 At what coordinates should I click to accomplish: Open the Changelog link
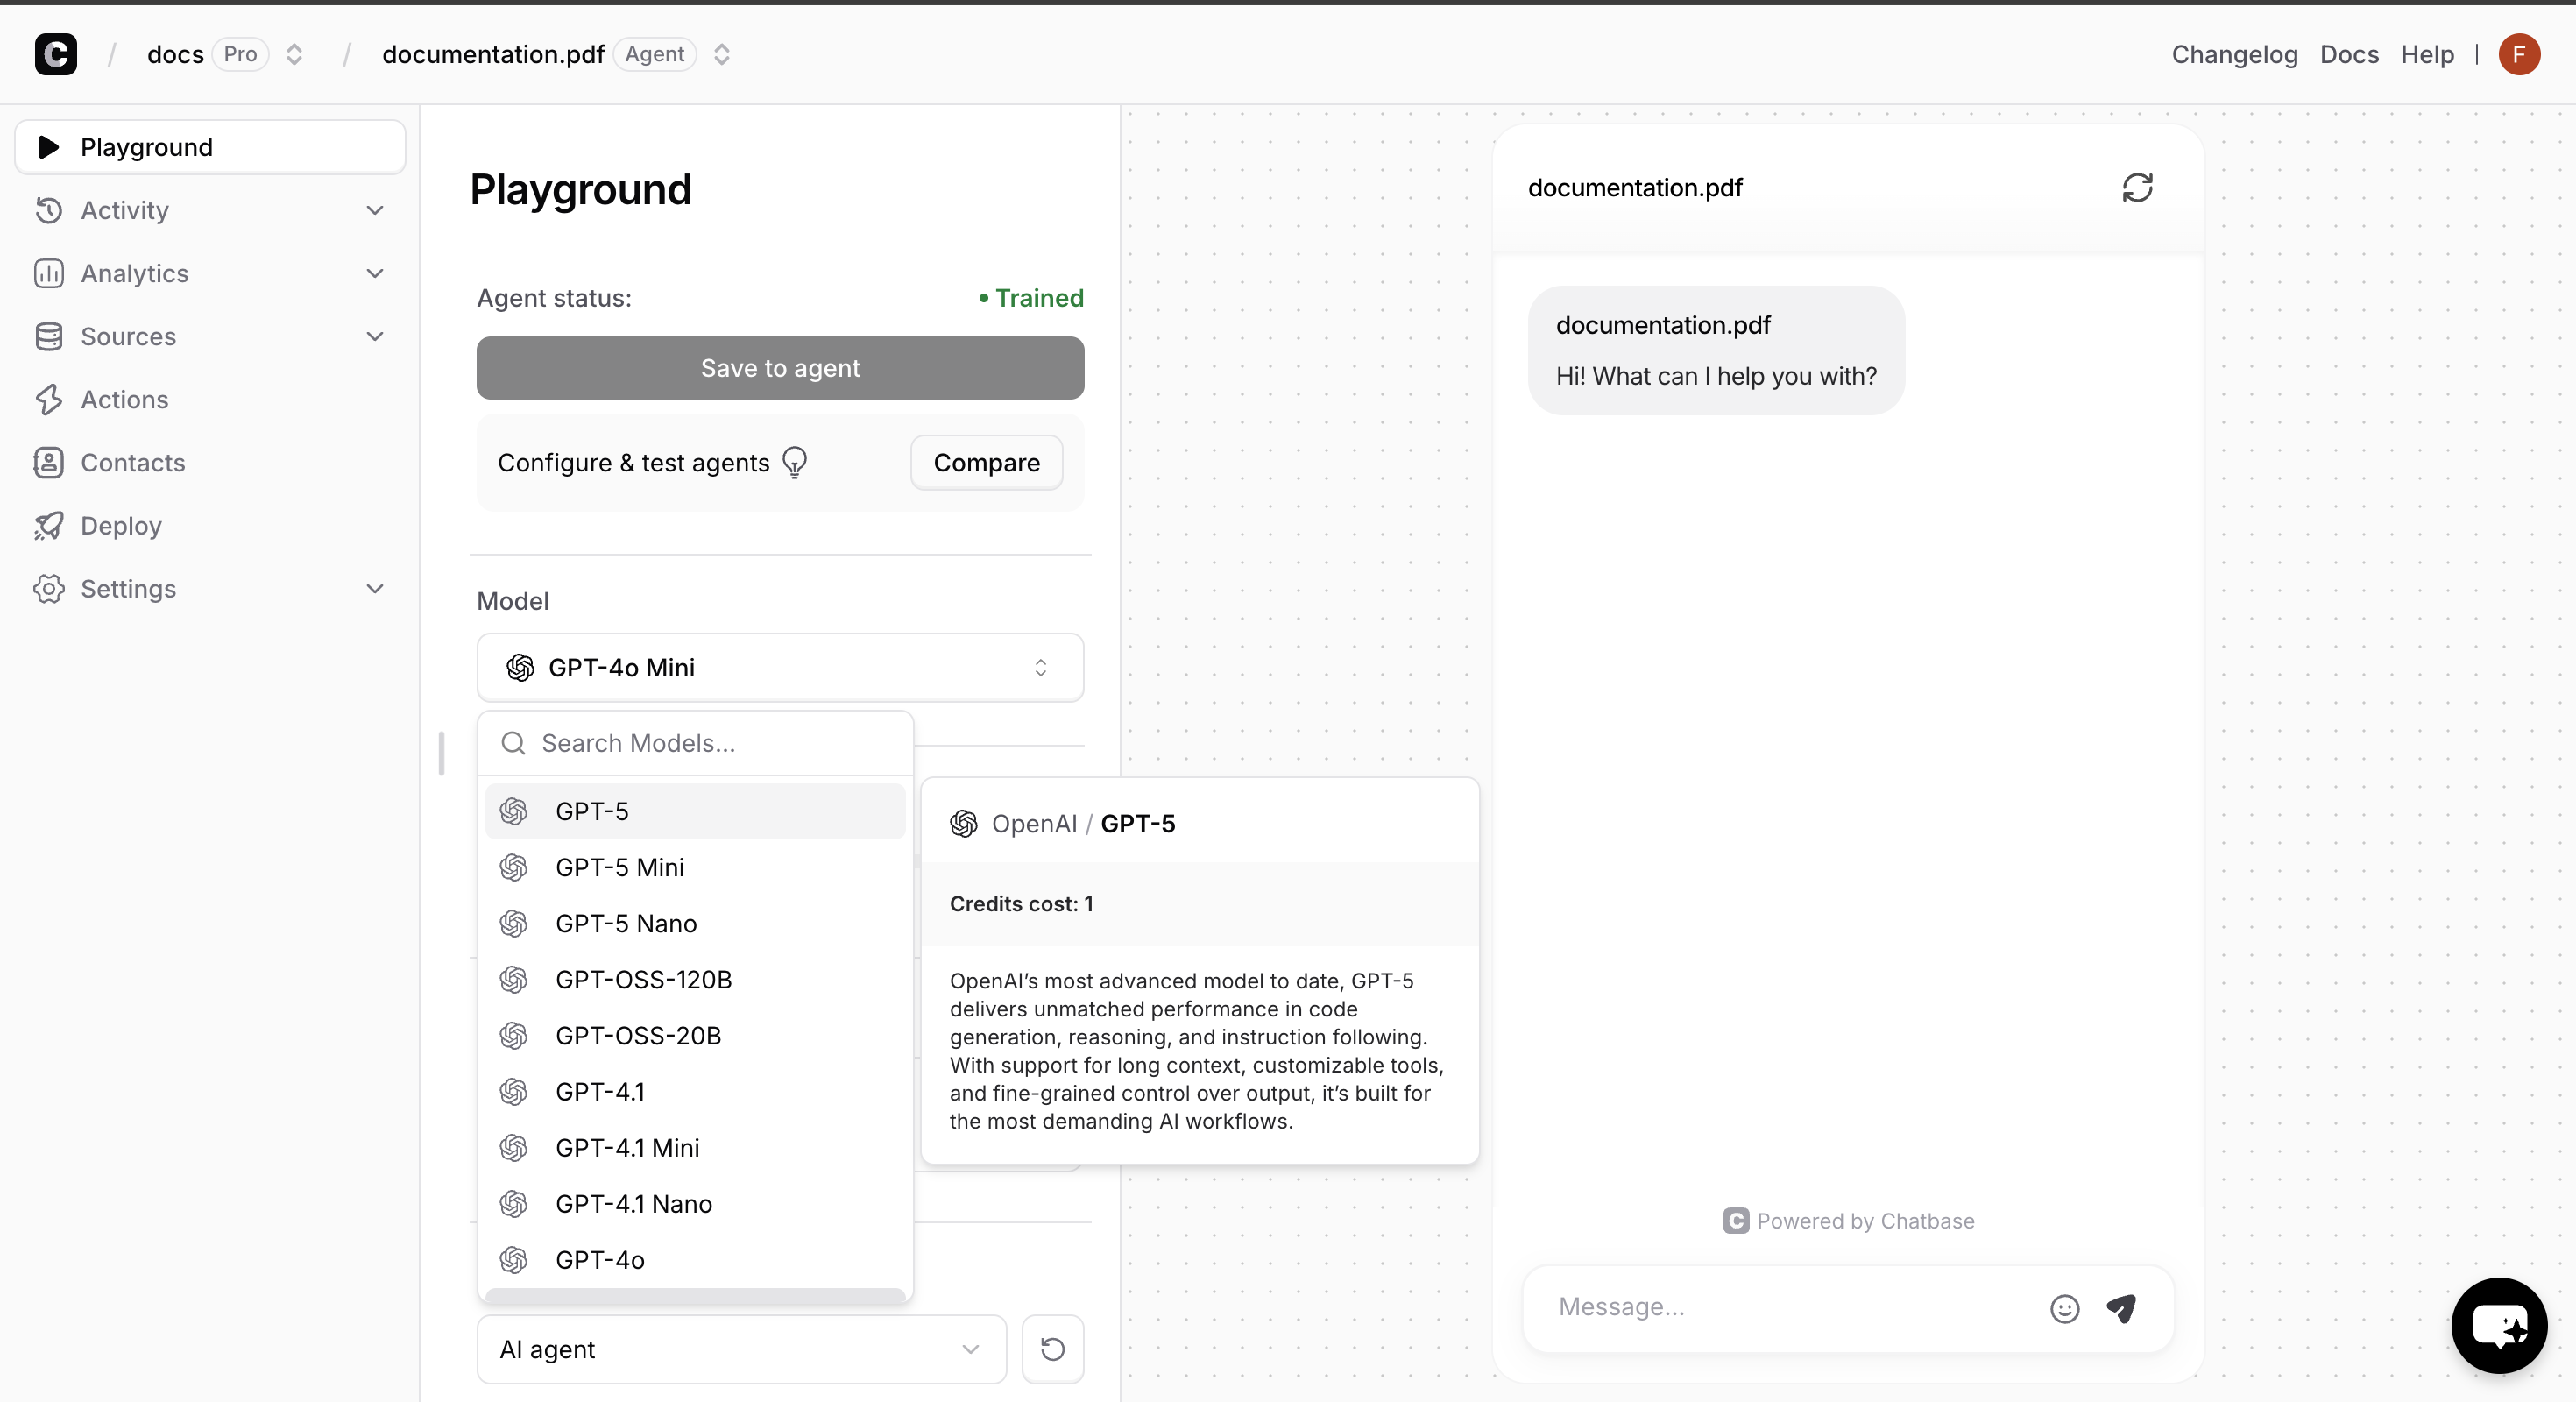2234,54
